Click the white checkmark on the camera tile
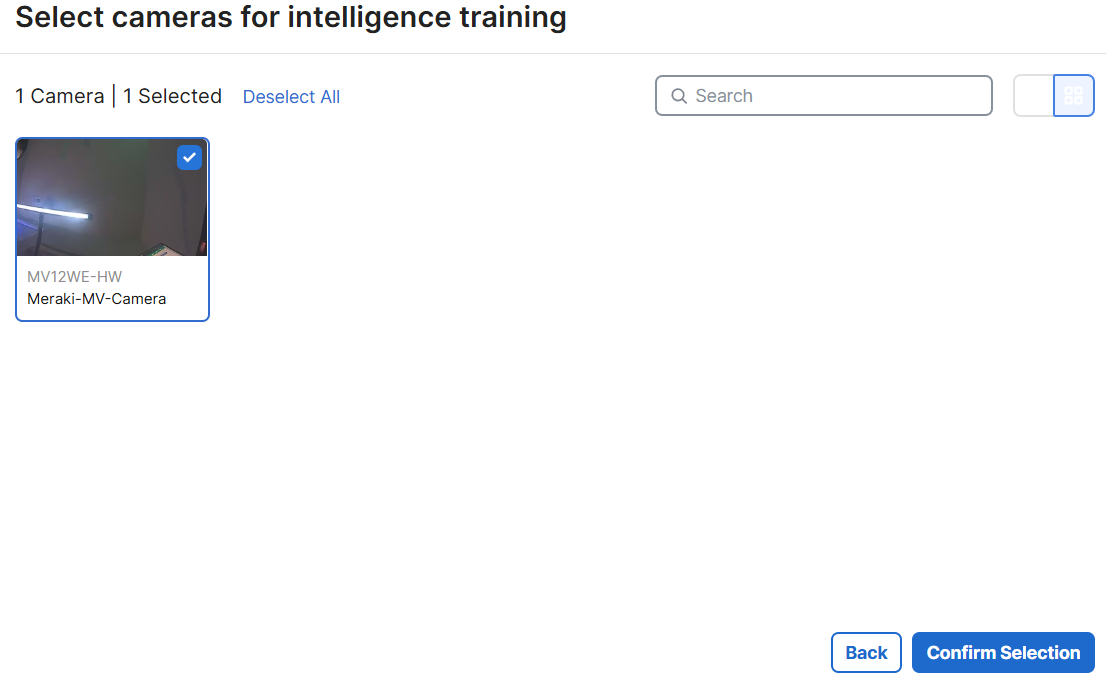The width and height of the screenshot is (1106, 679). pyautogui.click(x=189, y=157)
